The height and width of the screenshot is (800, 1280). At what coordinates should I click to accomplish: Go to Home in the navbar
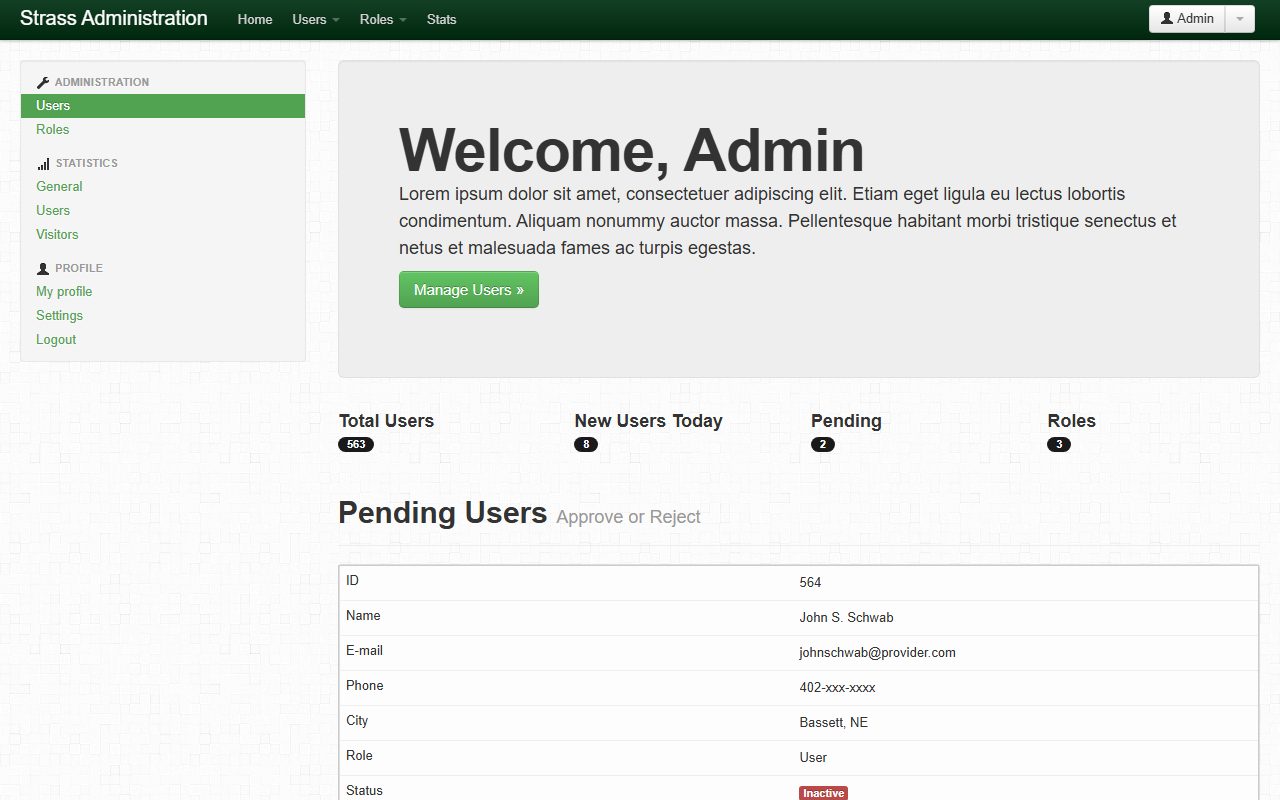(x=255, y=20)
